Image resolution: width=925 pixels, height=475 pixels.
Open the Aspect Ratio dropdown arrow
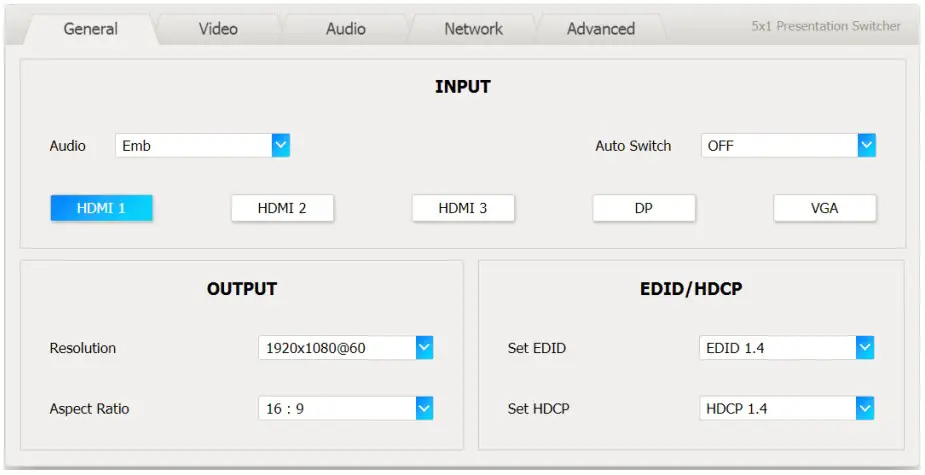coord(424,409)
